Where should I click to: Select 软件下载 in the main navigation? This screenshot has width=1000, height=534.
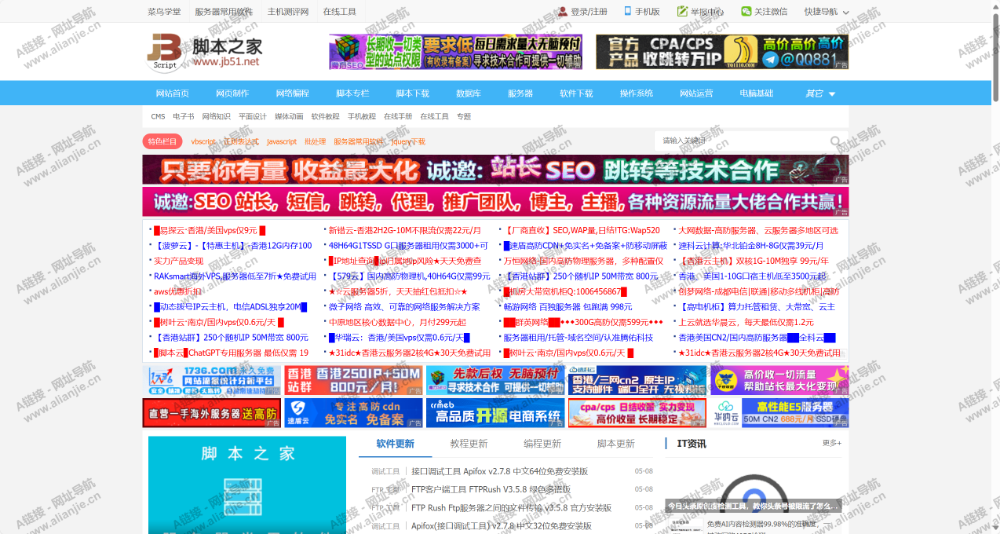tap(577, 93)
